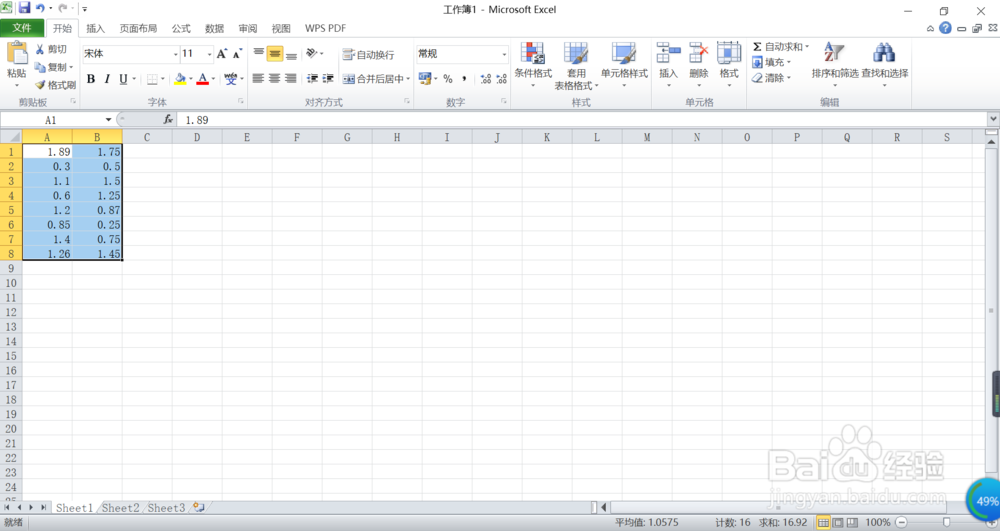Decrease decimal places
1000x531 pixels.
point(501,79)
